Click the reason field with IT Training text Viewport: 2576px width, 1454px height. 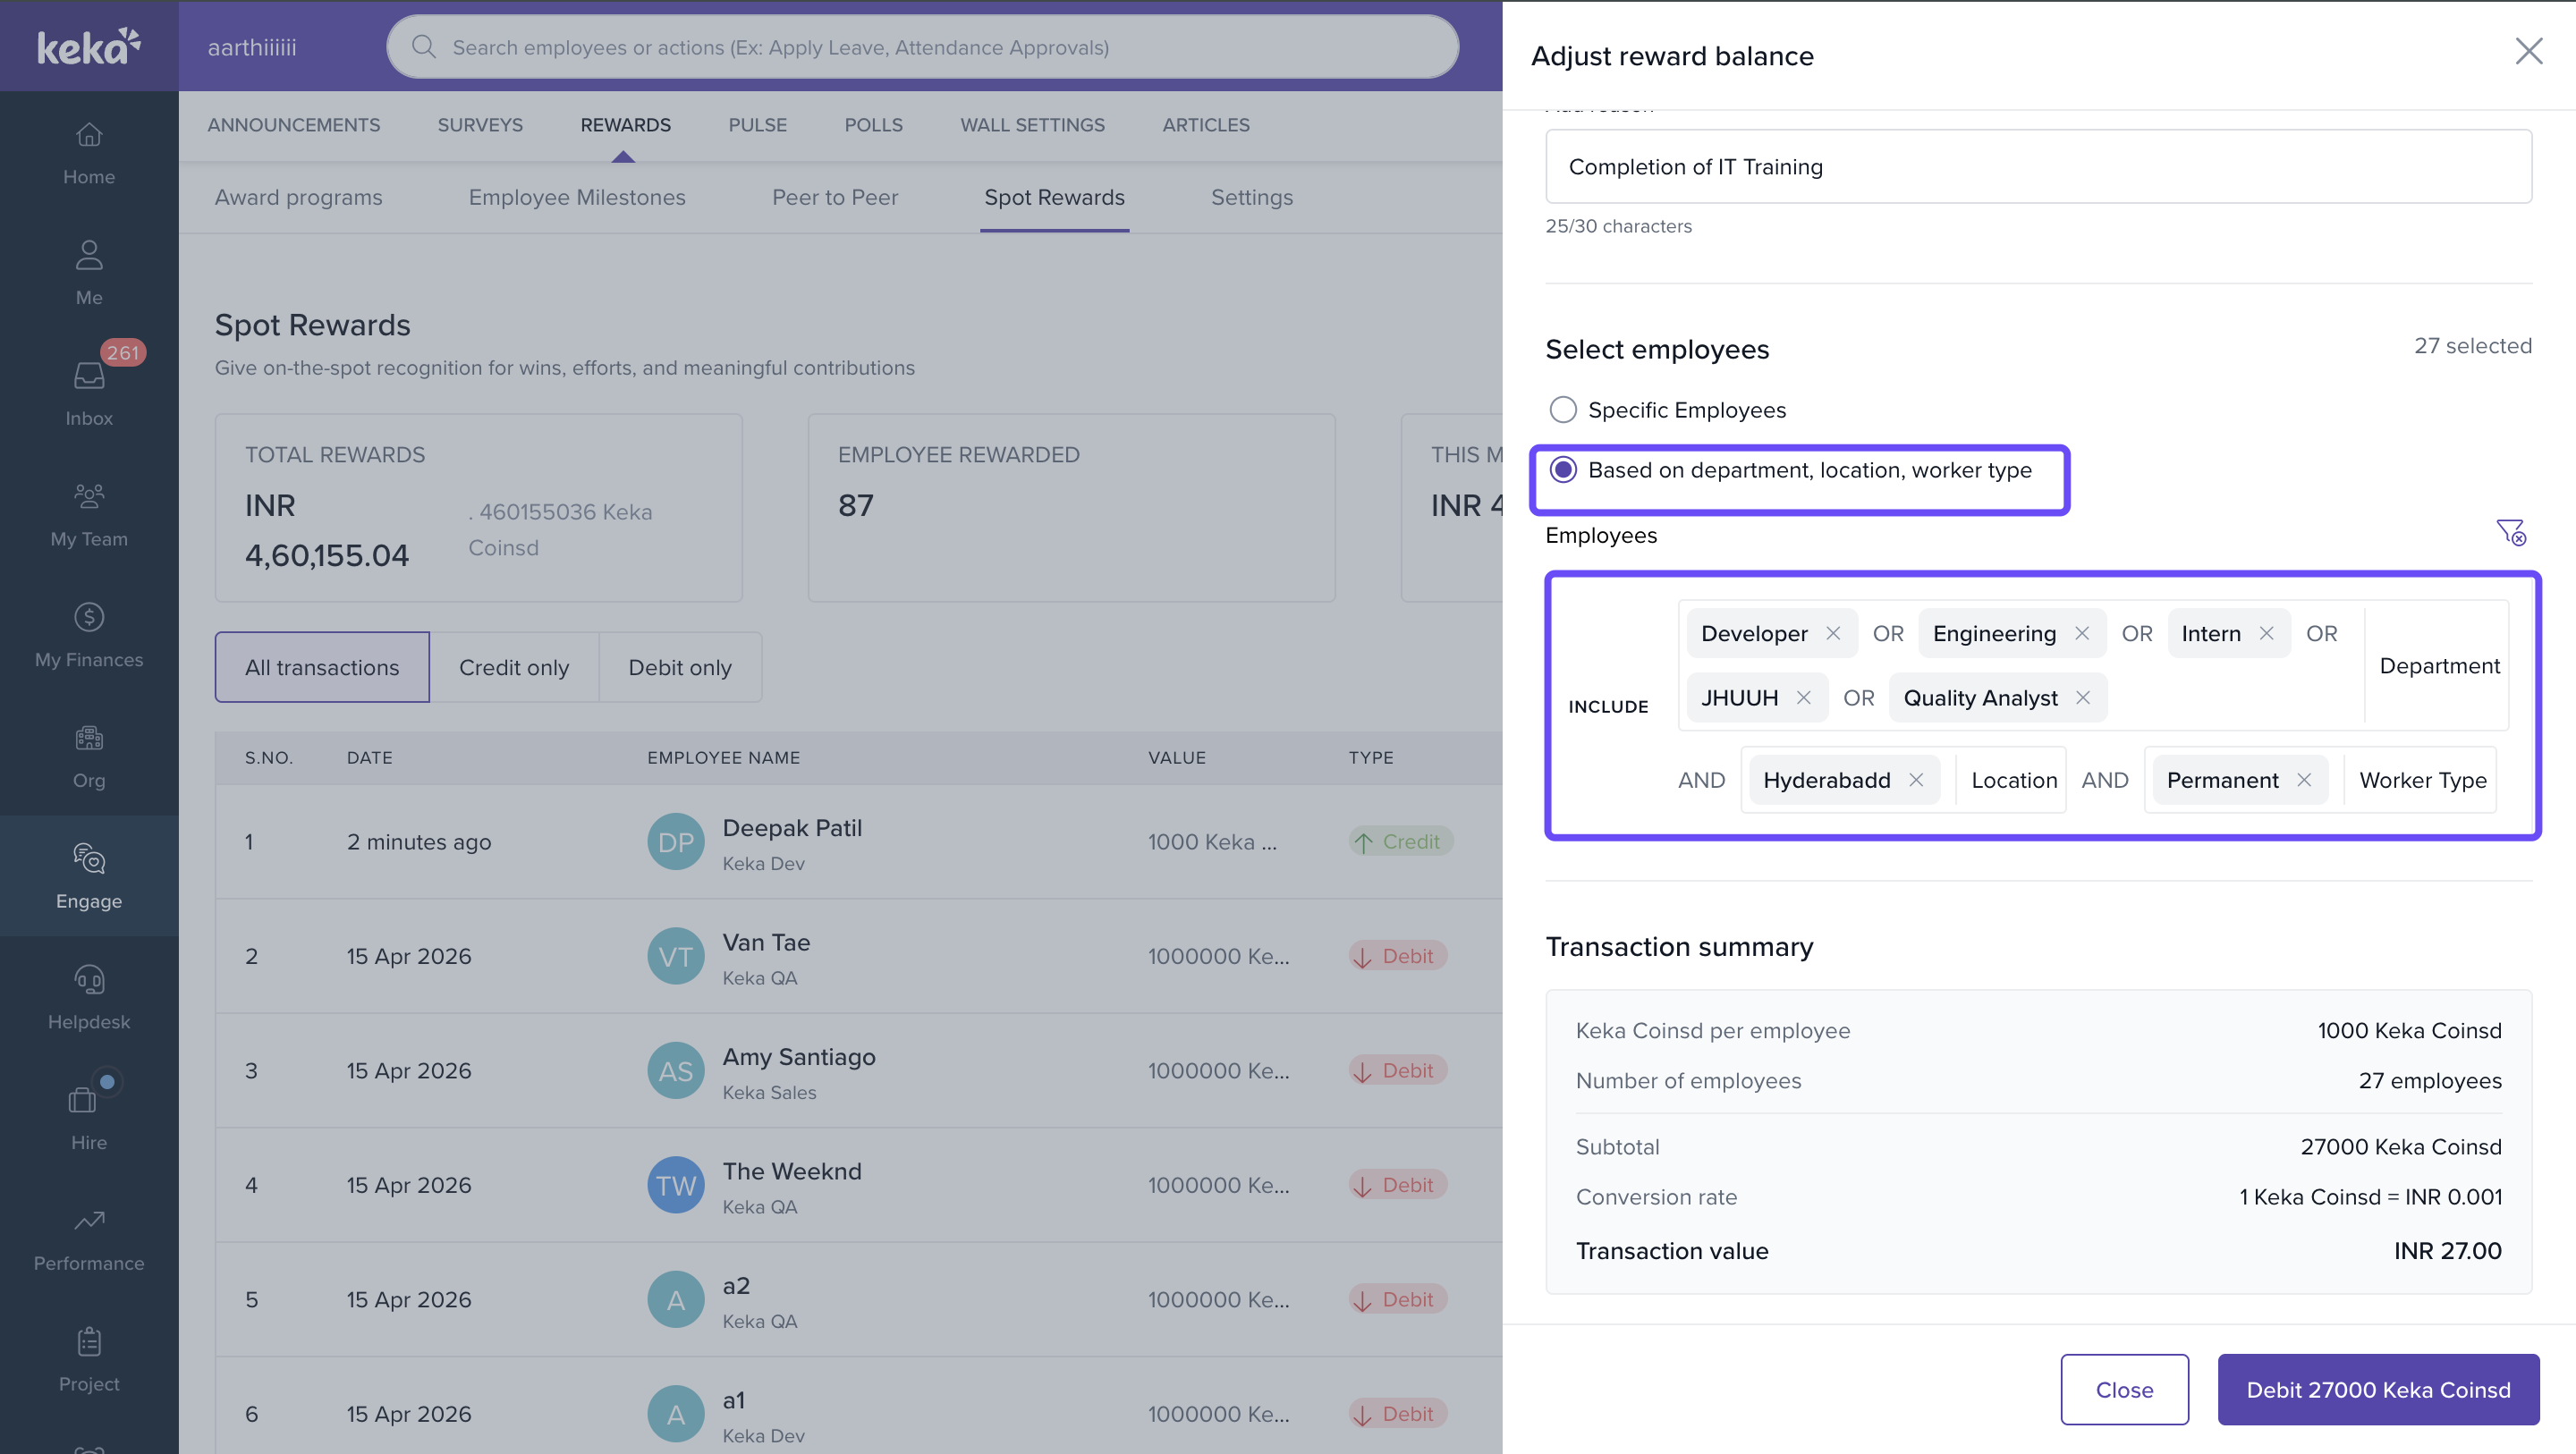tap(2037, 167)
